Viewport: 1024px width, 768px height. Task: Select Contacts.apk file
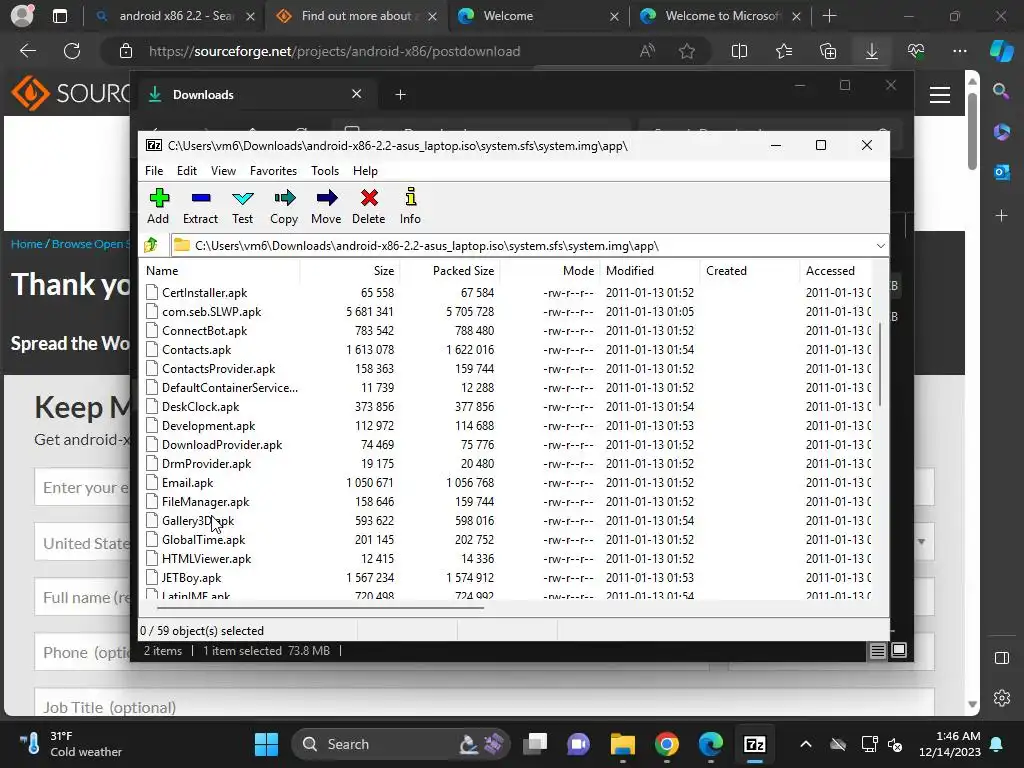pyautogui.click(x=197, y=349)
